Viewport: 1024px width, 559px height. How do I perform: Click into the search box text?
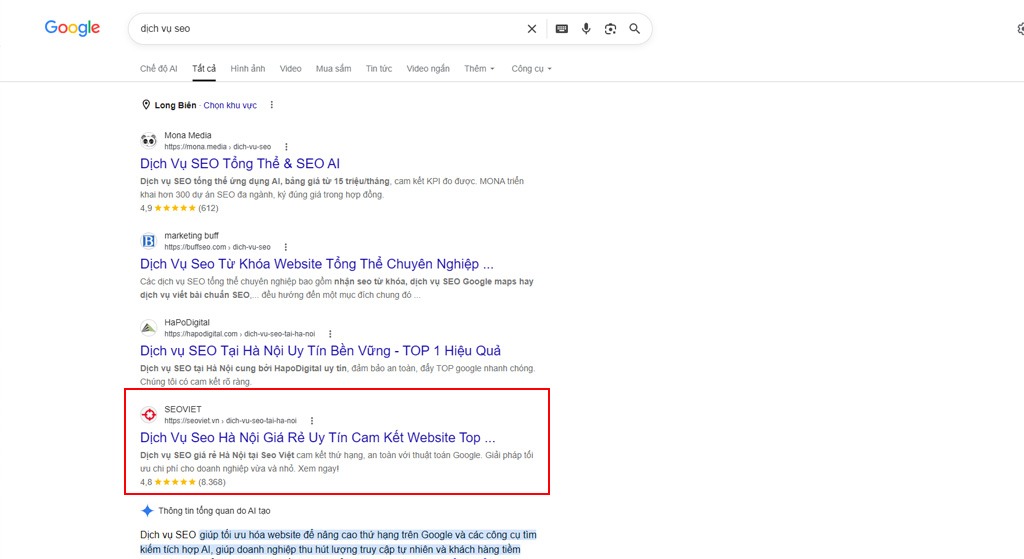click(x=165, y=29)
